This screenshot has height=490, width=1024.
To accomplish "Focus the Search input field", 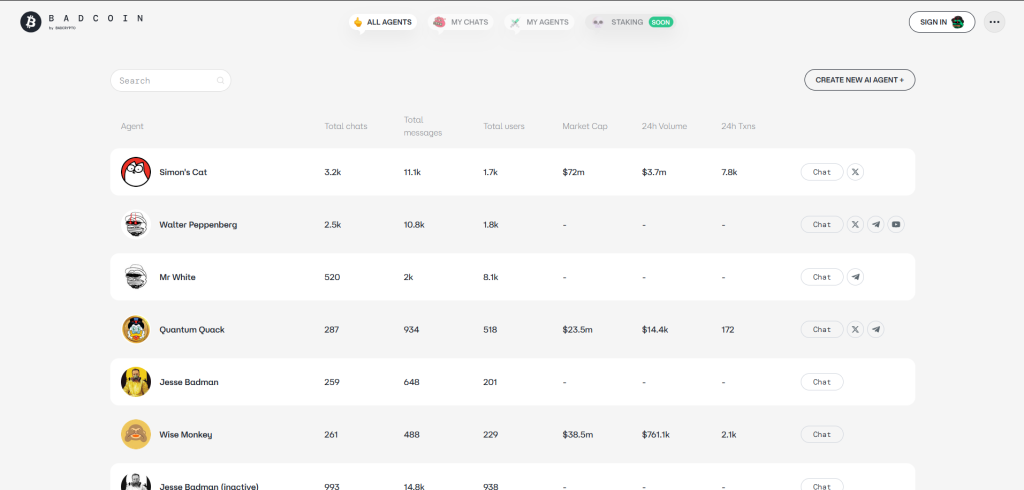I will tap(170, 80).
